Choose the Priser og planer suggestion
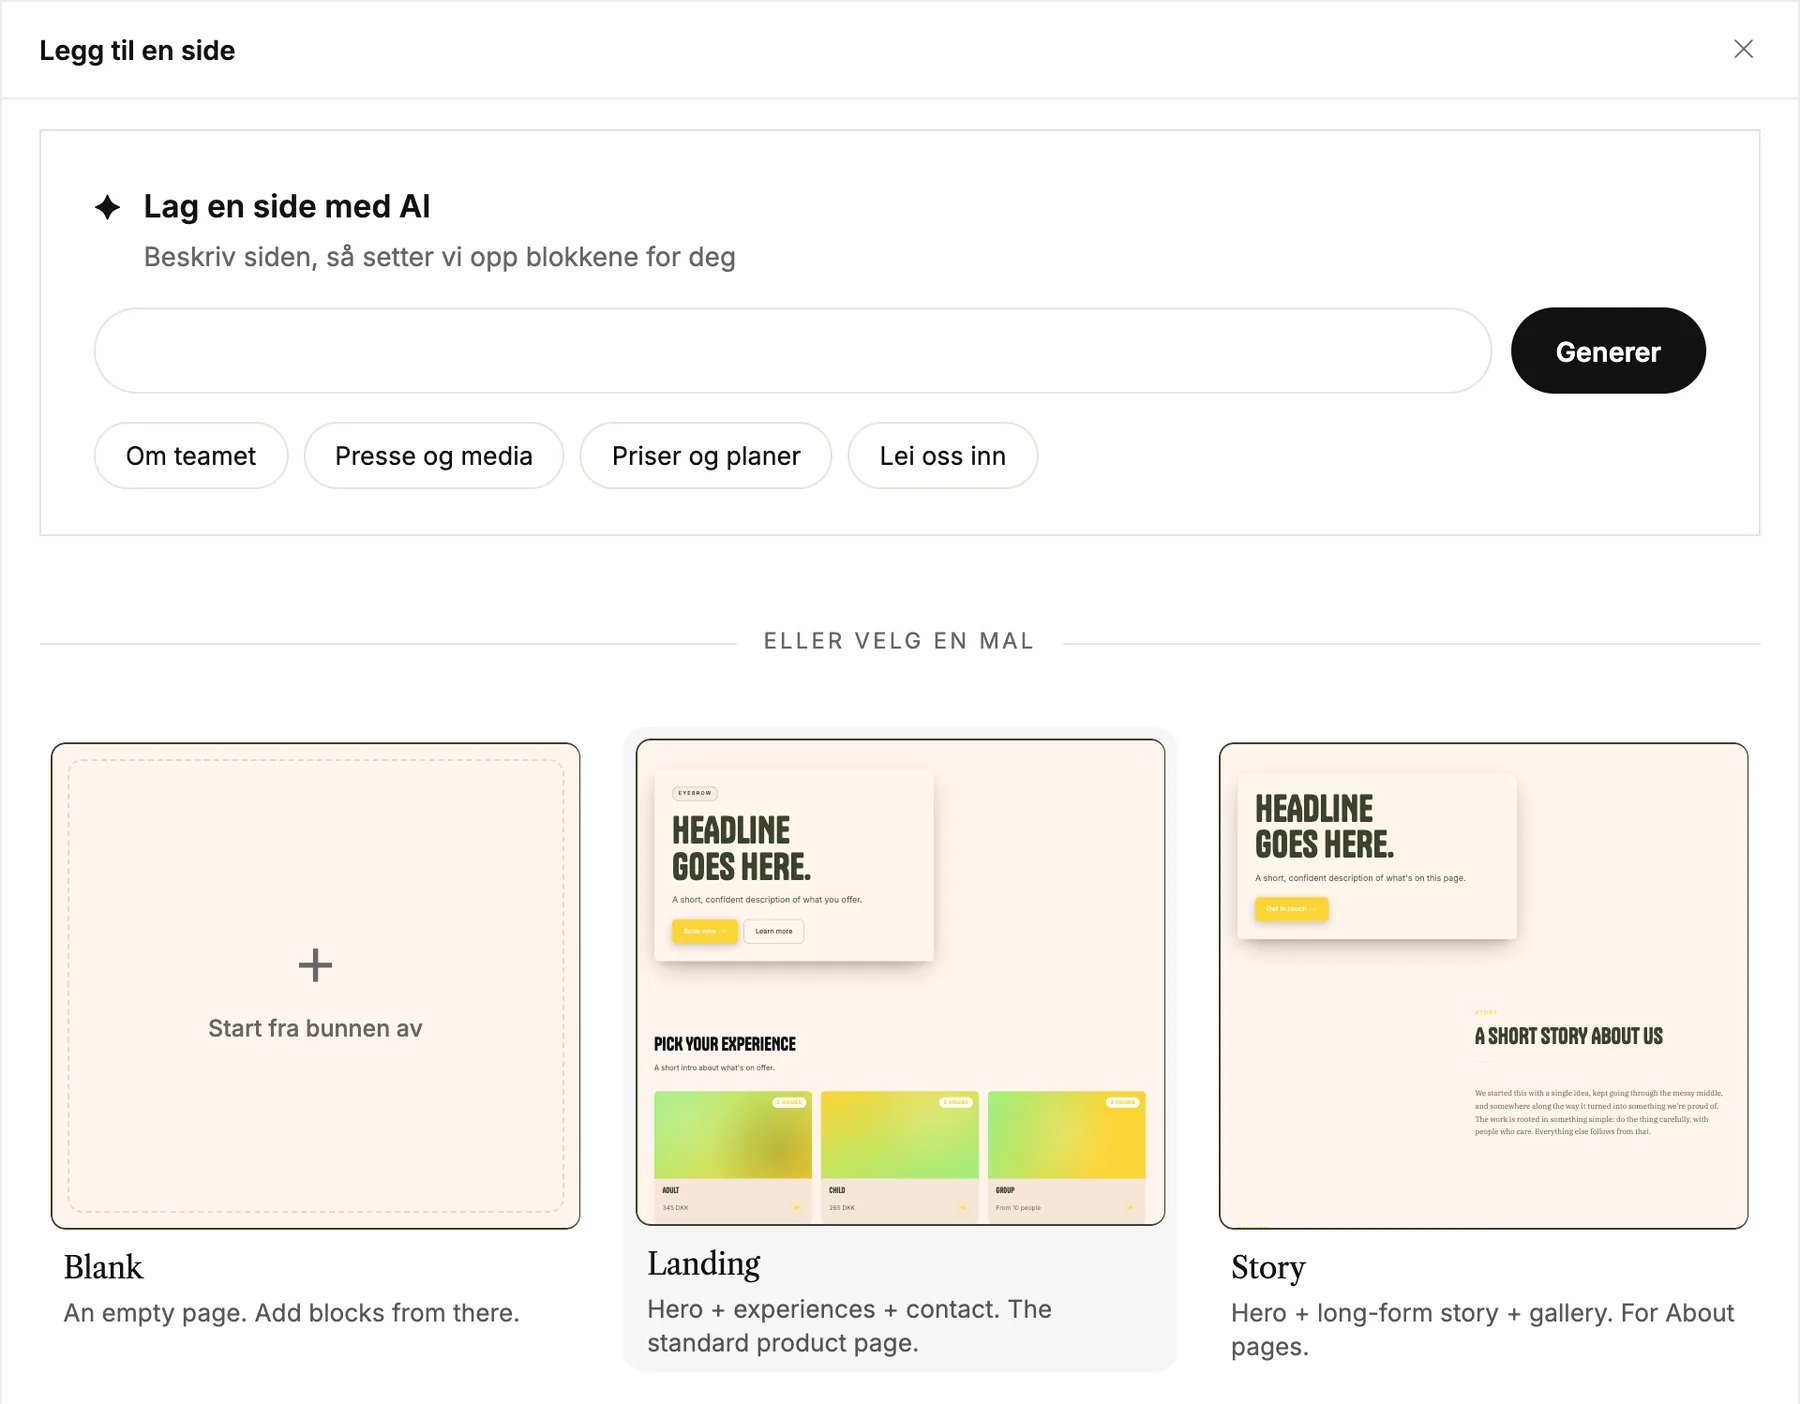The height and width of the screenshot is (1404, 1800). click(x=706, y=456)
